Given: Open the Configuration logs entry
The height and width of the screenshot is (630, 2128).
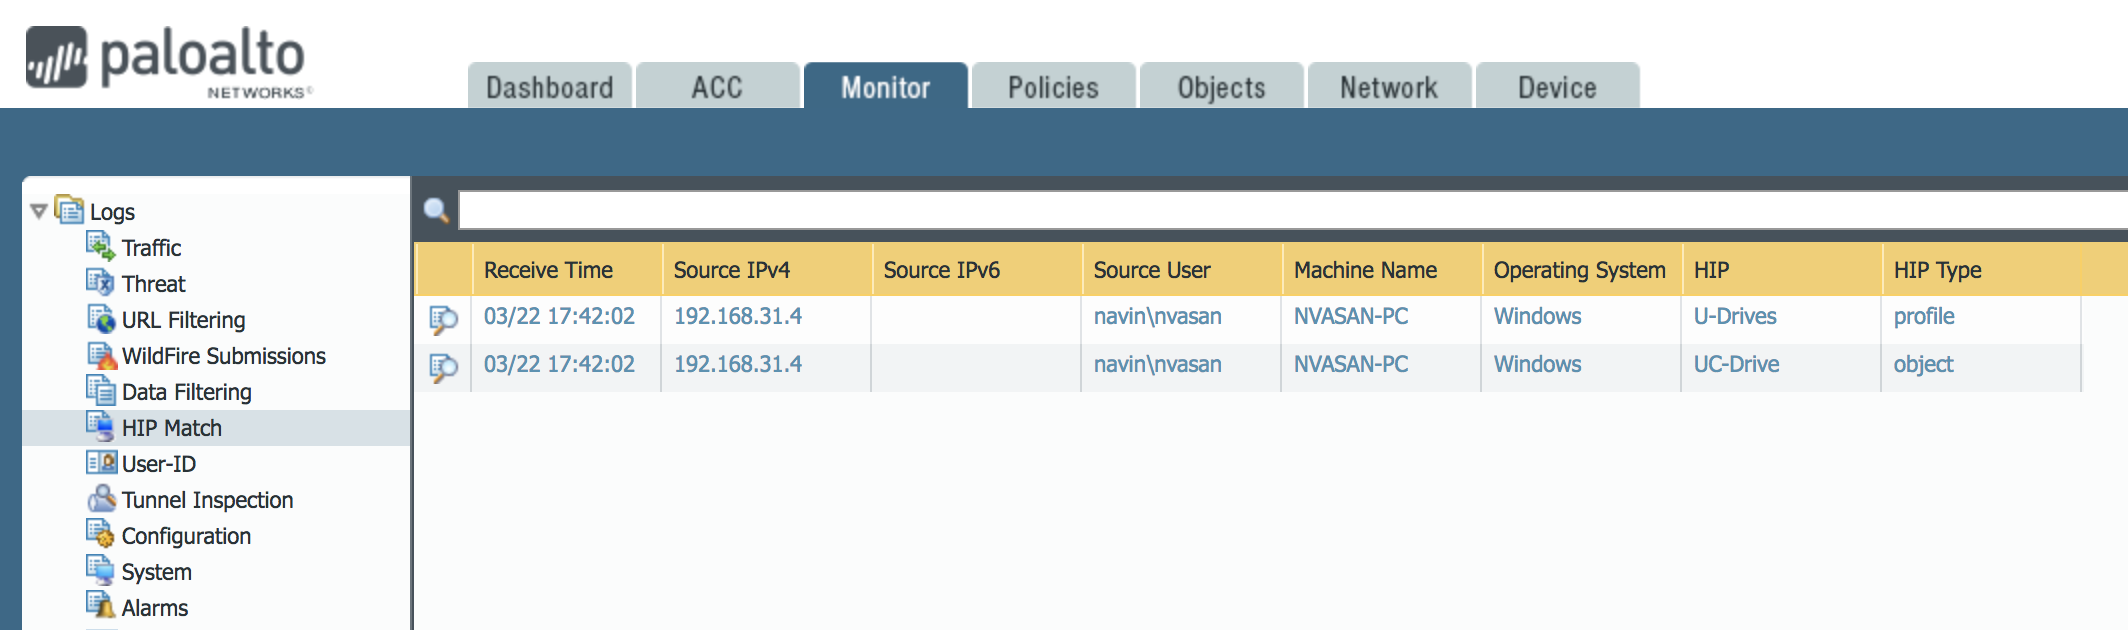Looking at the screenshot, I should [x=186, y=536].
